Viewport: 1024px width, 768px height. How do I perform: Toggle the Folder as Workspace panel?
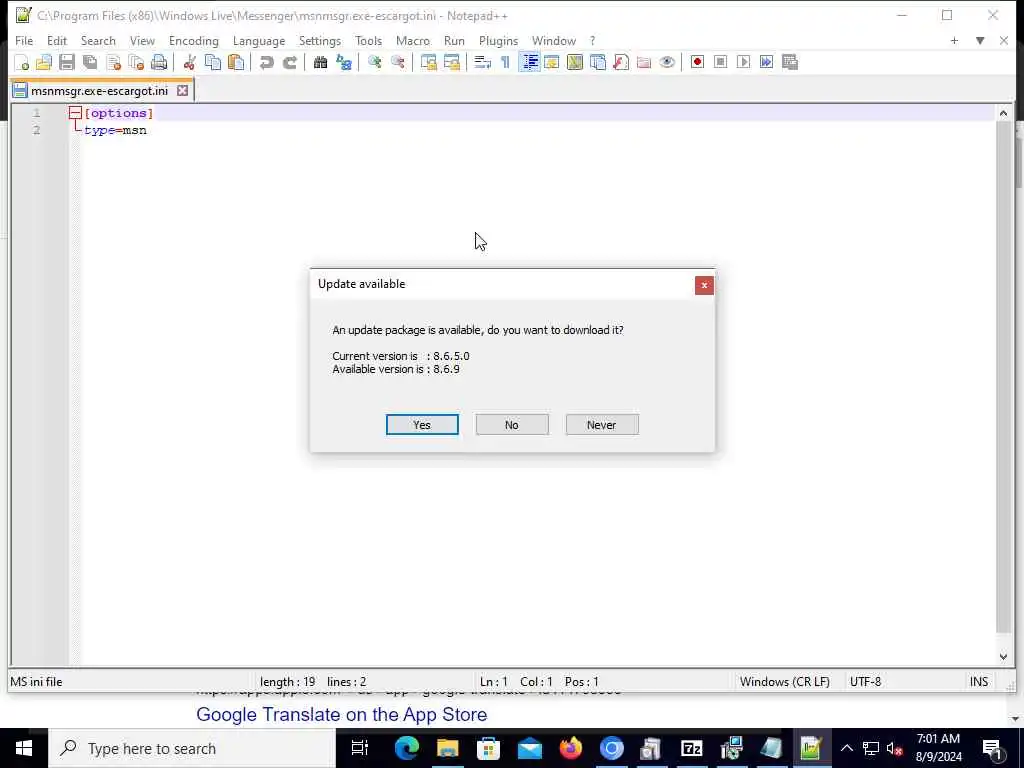click(644, 62)
